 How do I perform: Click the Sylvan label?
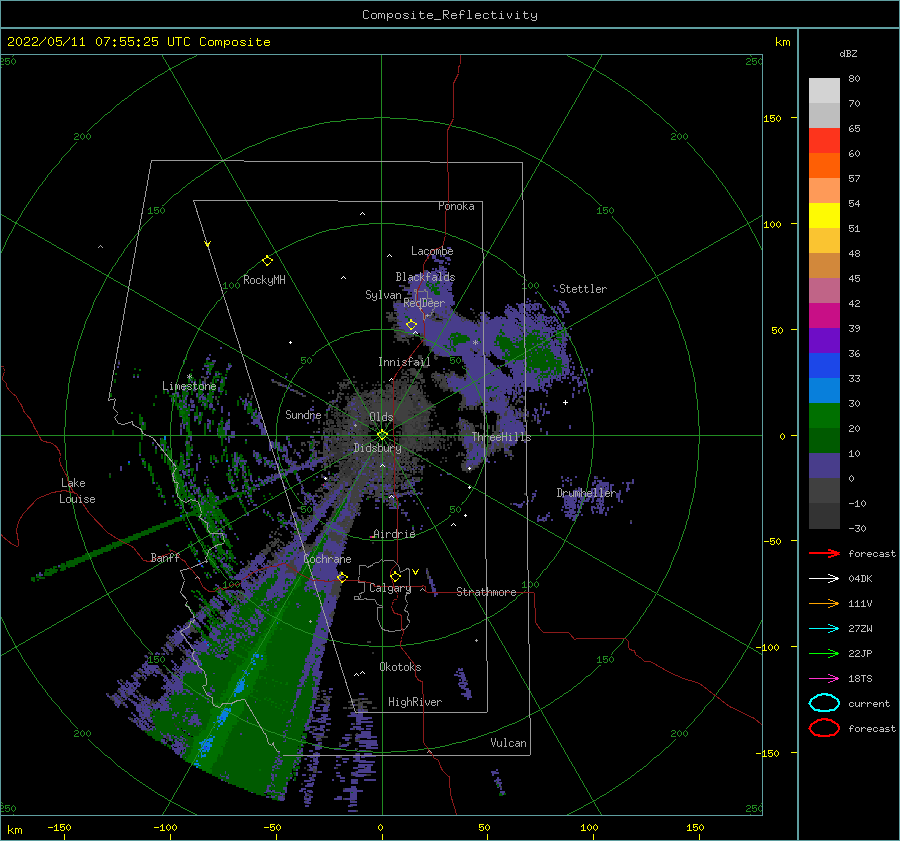click(x=383, y=295)
